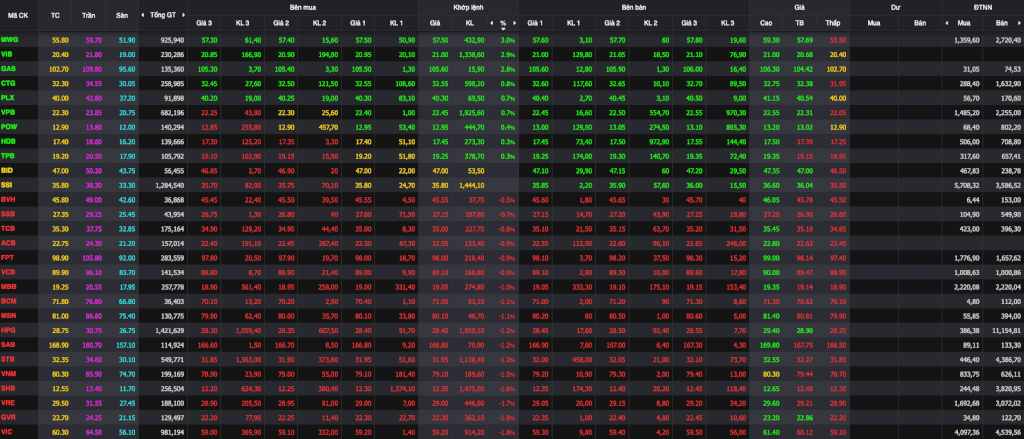Click SSI total value 1,284,540
Viewport: 1024px width, 439px height.
[170, 184]
